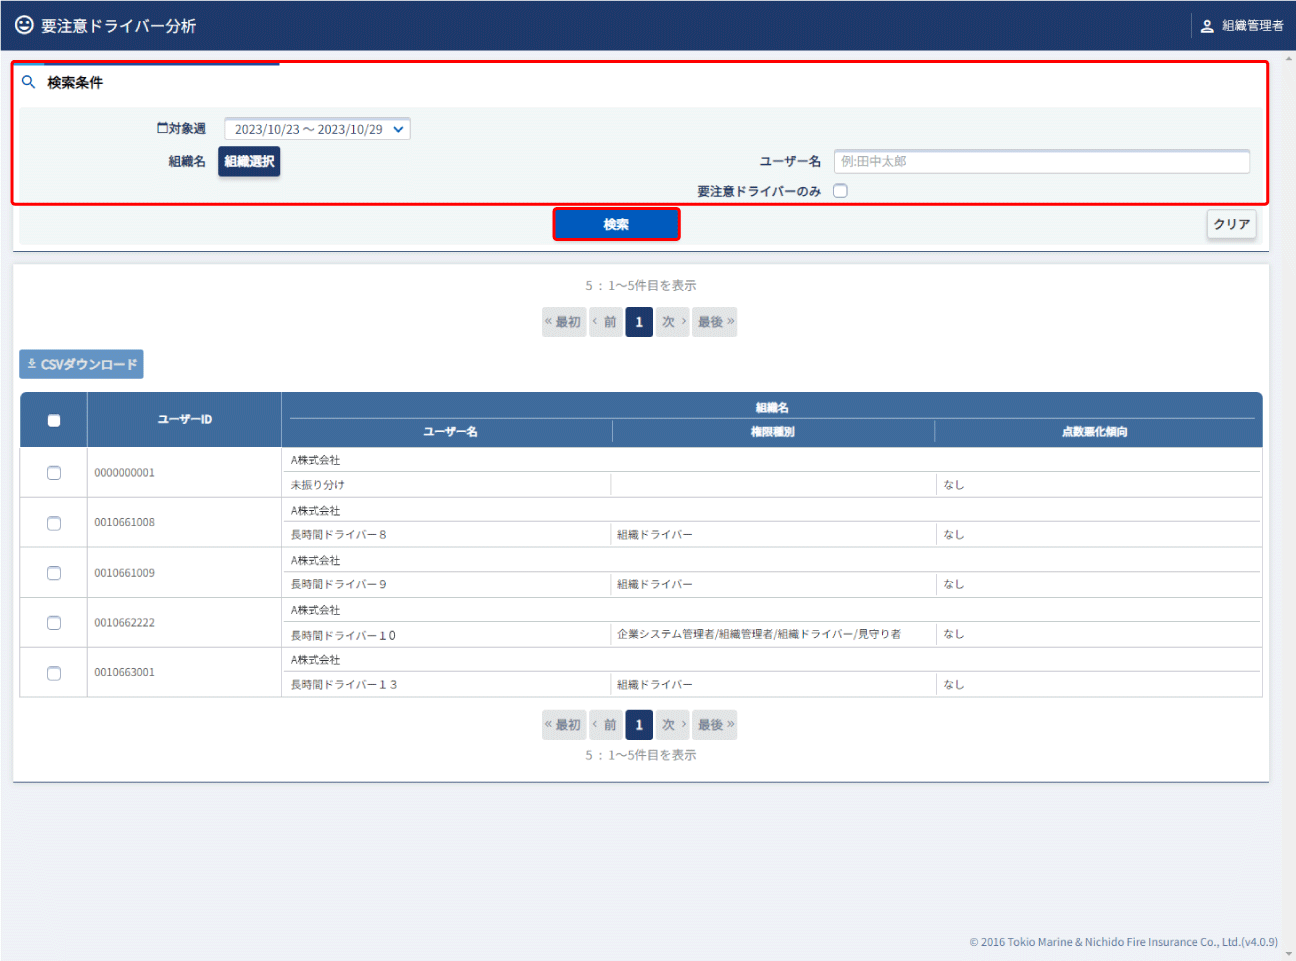The image size is (1296, 961).
Task: Toggle the select-all checkbox in table header
Action: (54, 420)
